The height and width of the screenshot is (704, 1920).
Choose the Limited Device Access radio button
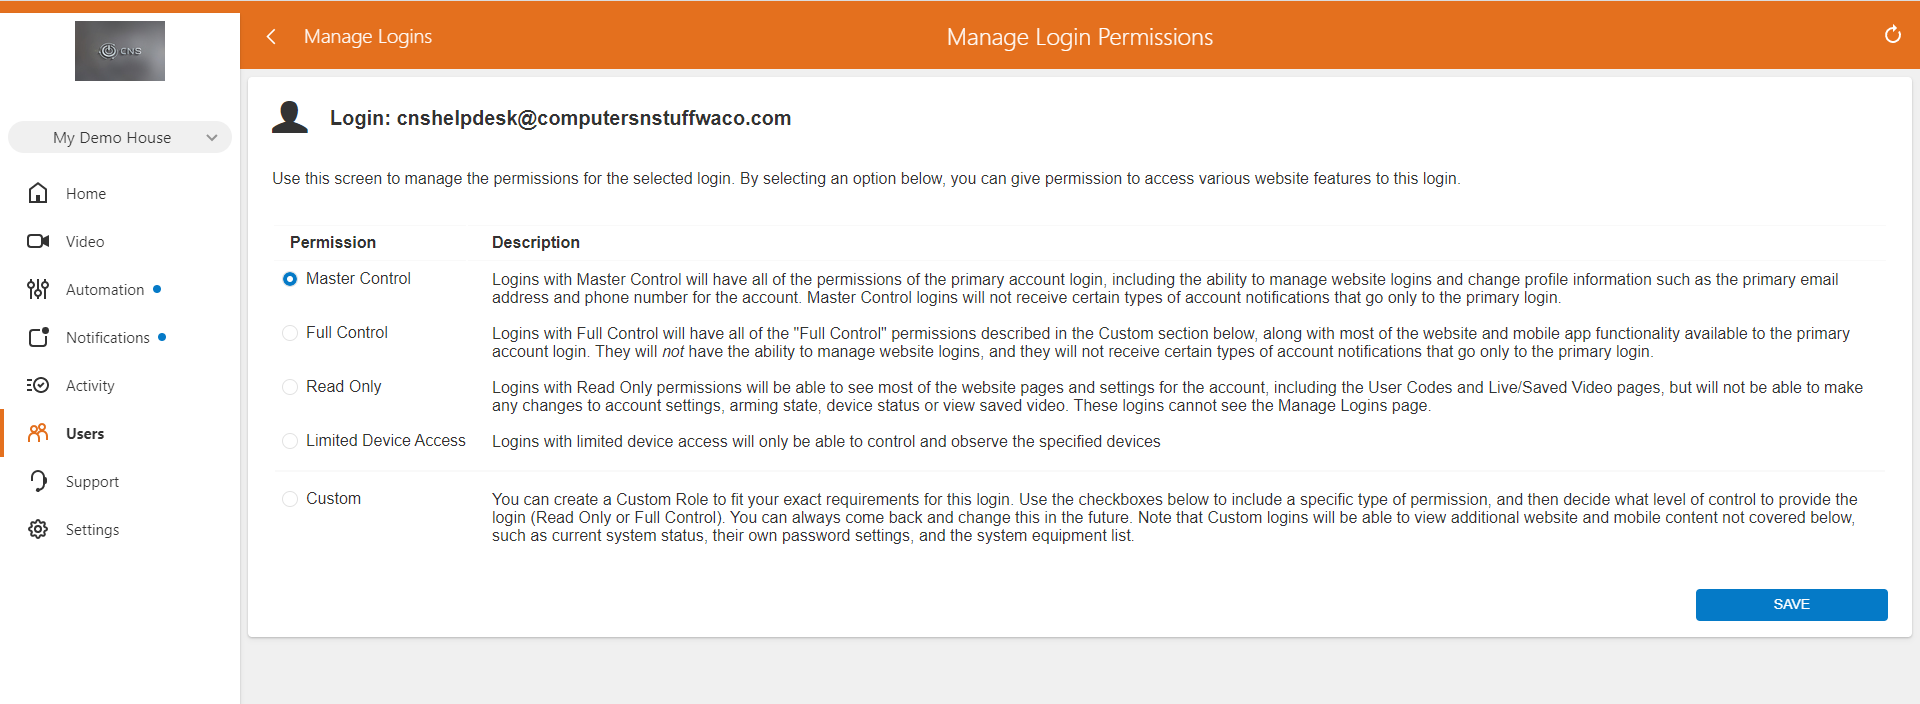(x=290, y=441)
